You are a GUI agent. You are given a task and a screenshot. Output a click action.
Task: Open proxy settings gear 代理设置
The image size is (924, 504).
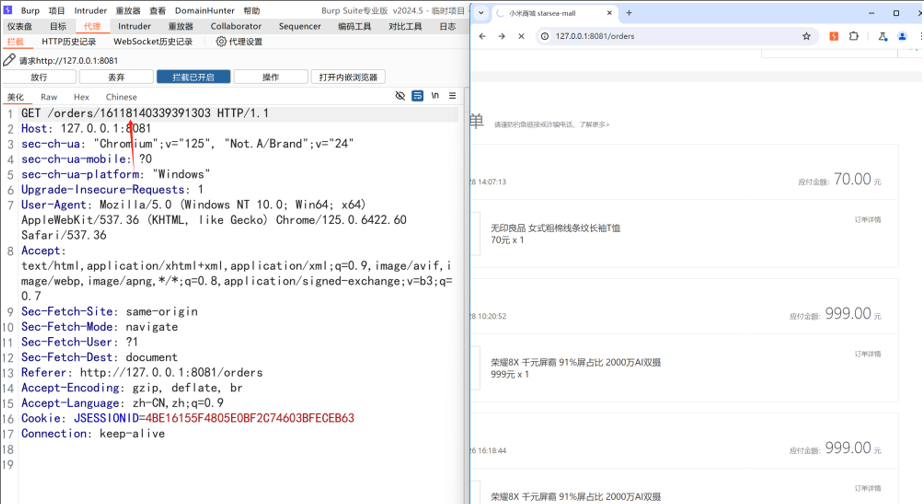click(x=239, y=41)
